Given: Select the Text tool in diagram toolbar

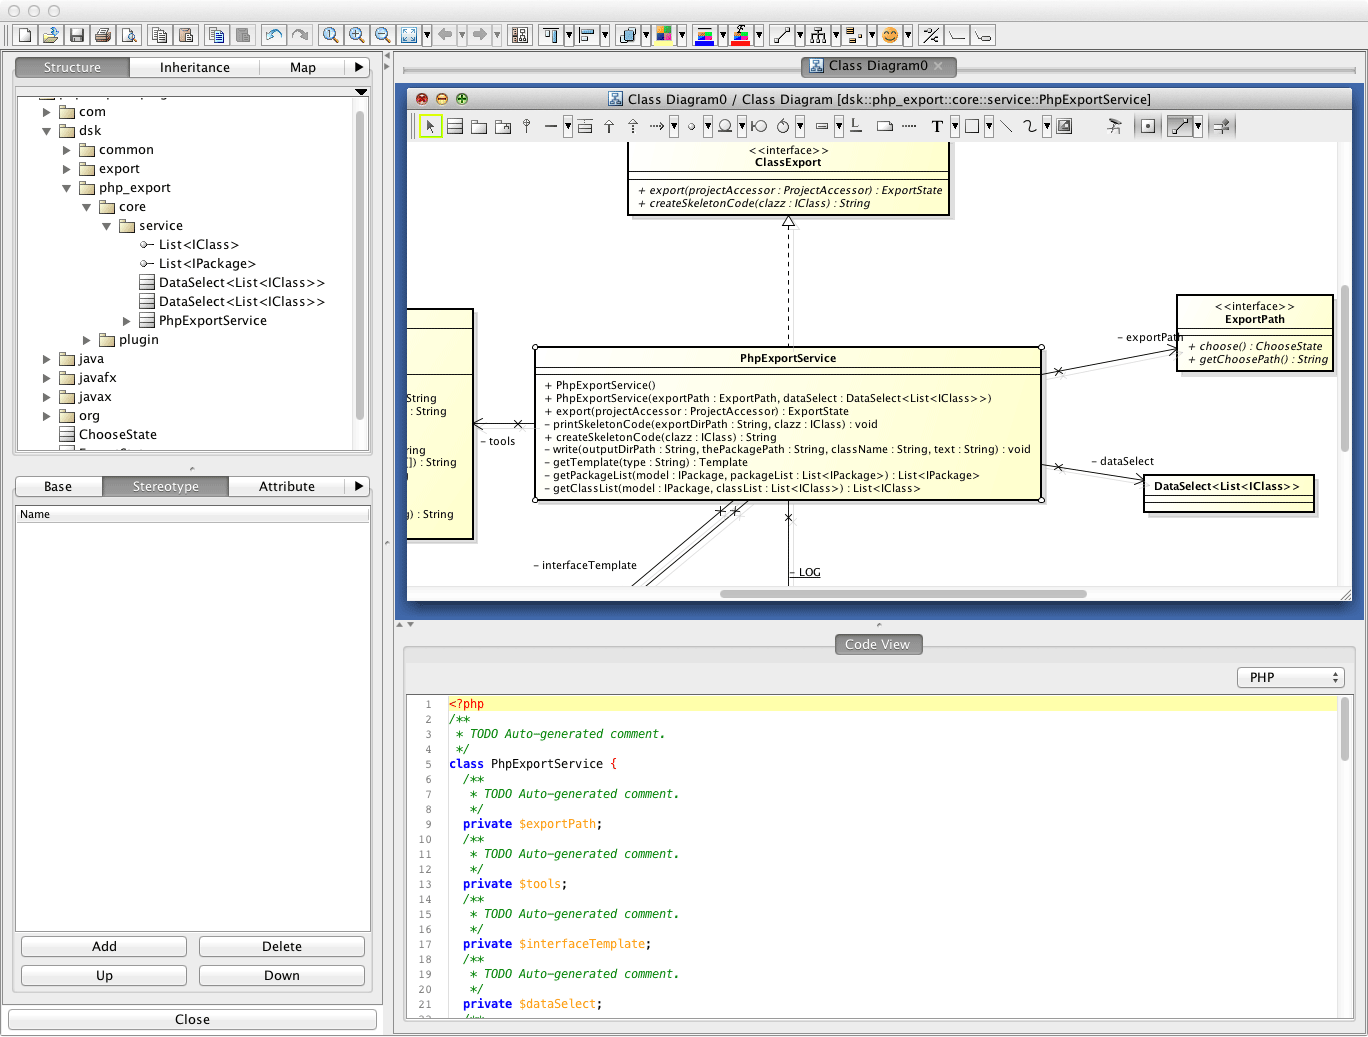Looking at the screenshot, I should [937, 126].
